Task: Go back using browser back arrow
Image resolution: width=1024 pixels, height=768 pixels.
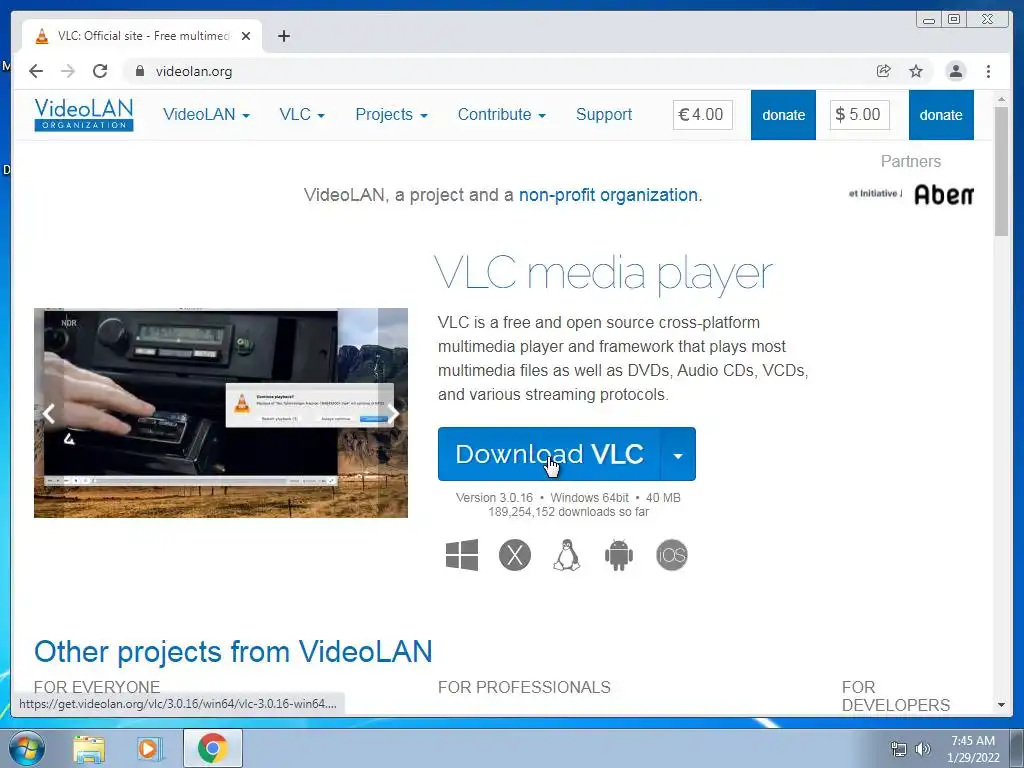Action: point(36,71)
